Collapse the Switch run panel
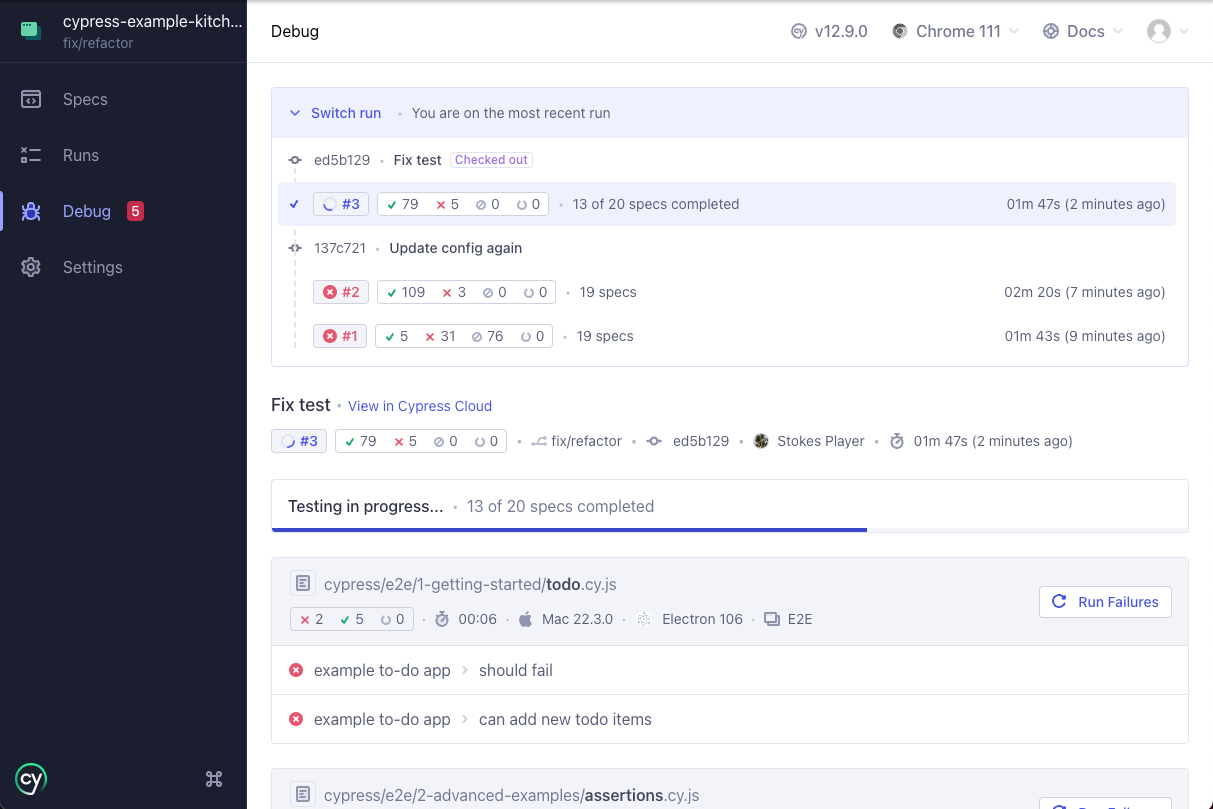The image size is (1213, 809). [335, 113]
